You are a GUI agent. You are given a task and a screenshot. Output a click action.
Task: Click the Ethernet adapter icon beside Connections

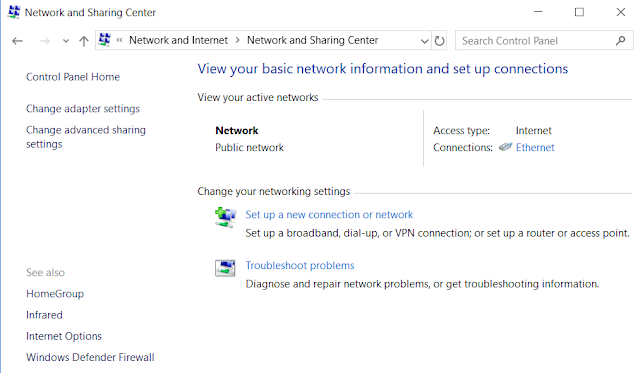[505, 147]
